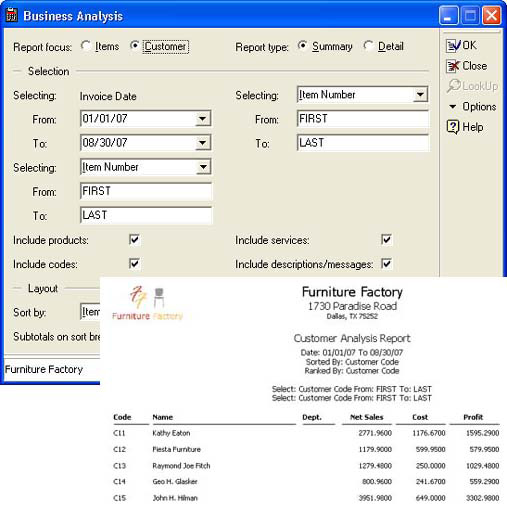507x507 pixels.
Task: Select the Summary report type radio
Action: click(302, 46)
